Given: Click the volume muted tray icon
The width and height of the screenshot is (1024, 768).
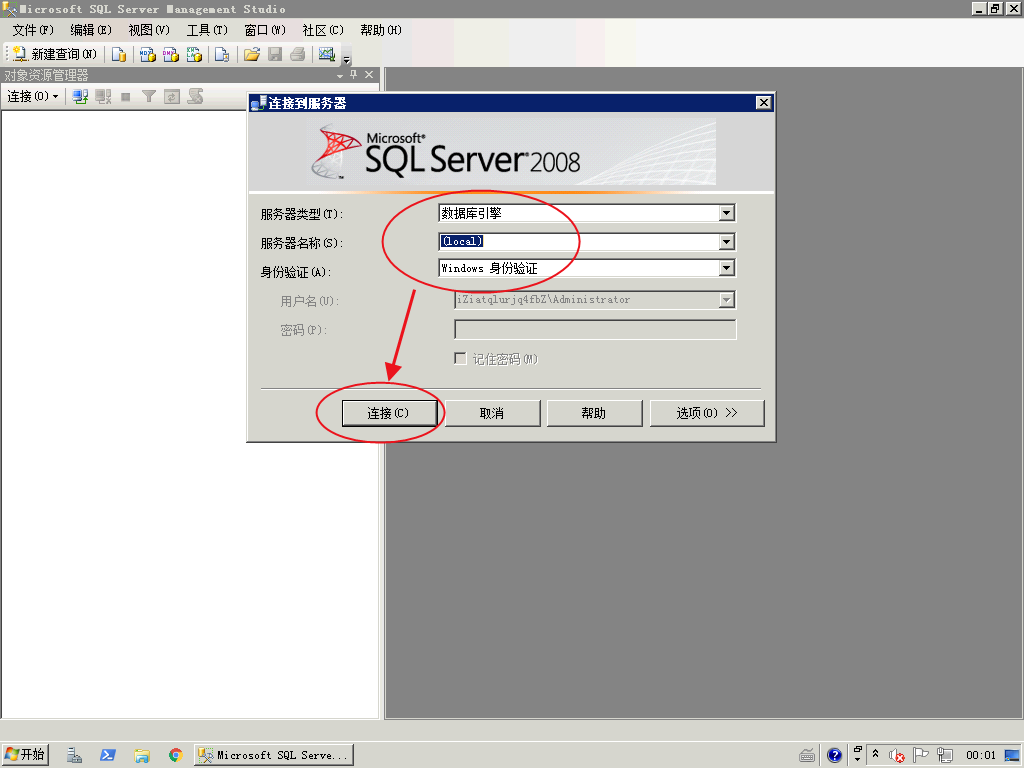Looking at the screenshot, I should 896,756.
